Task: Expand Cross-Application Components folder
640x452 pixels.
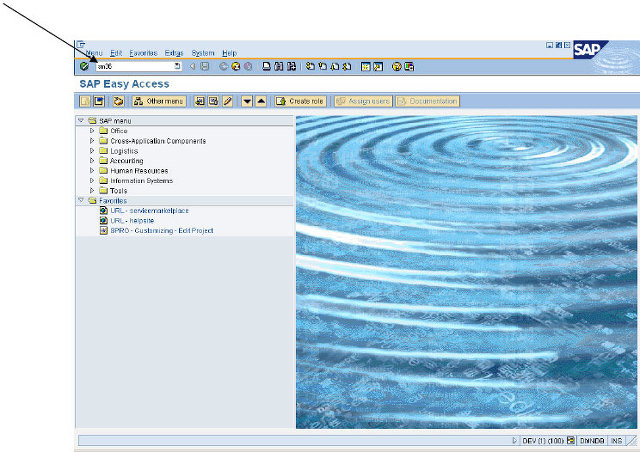Action: tap(92, 140)
